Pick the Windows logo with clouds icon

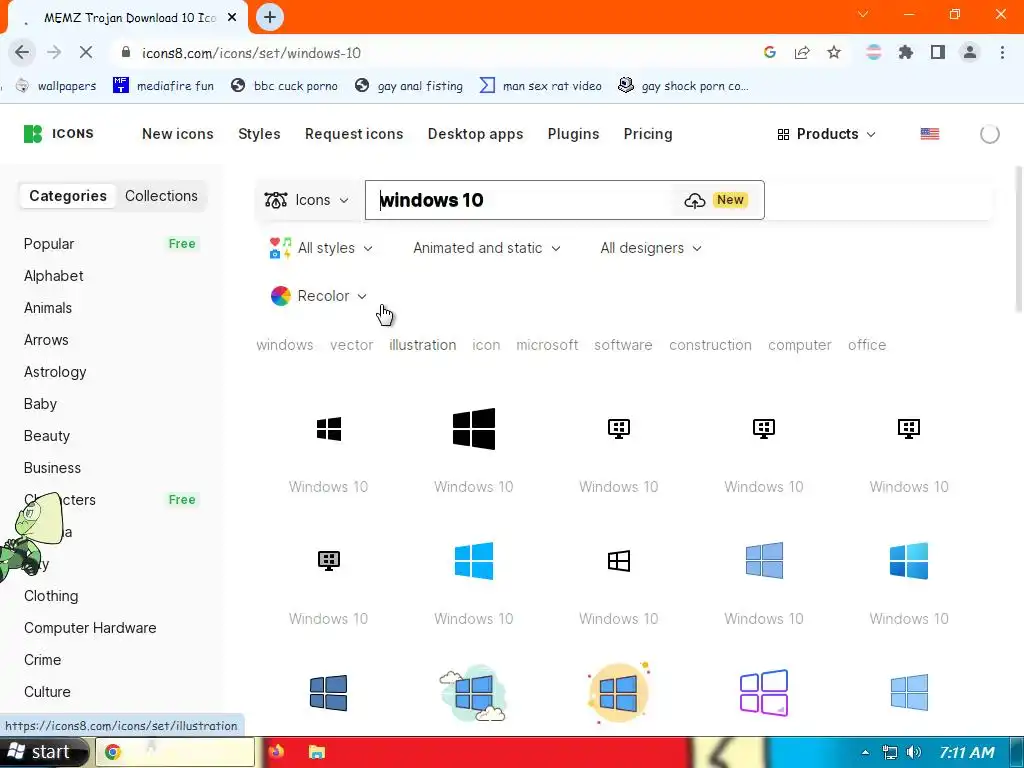pos(473,693)
